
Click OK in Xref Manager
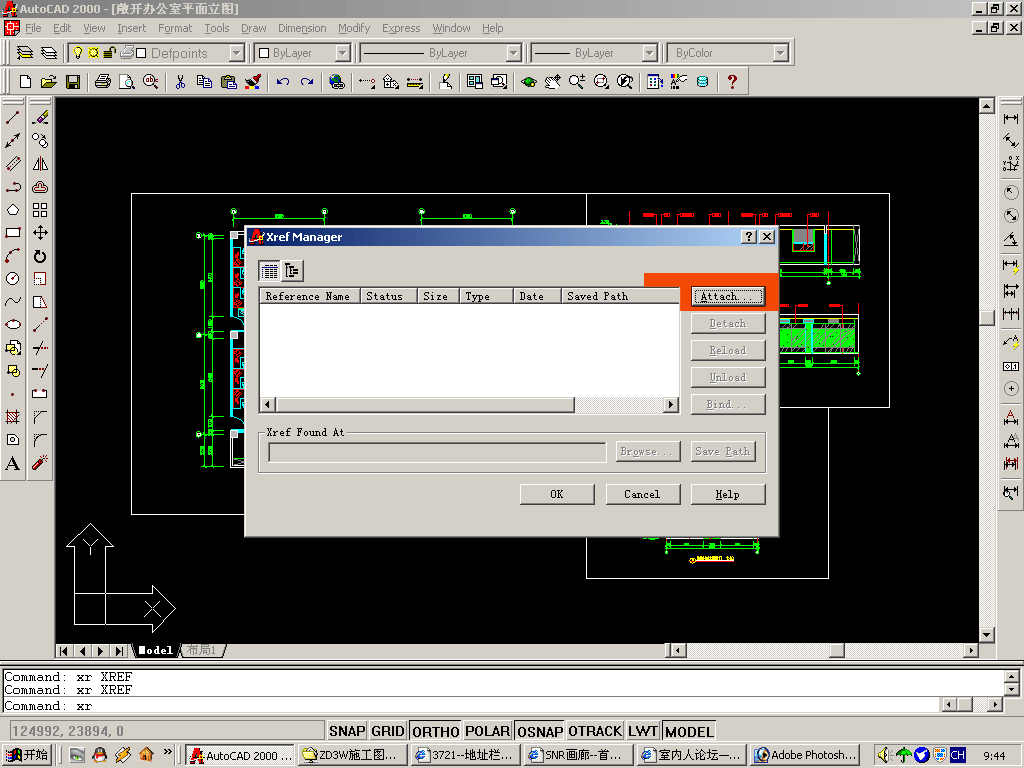pyautogui.click(x=557, y=494)
